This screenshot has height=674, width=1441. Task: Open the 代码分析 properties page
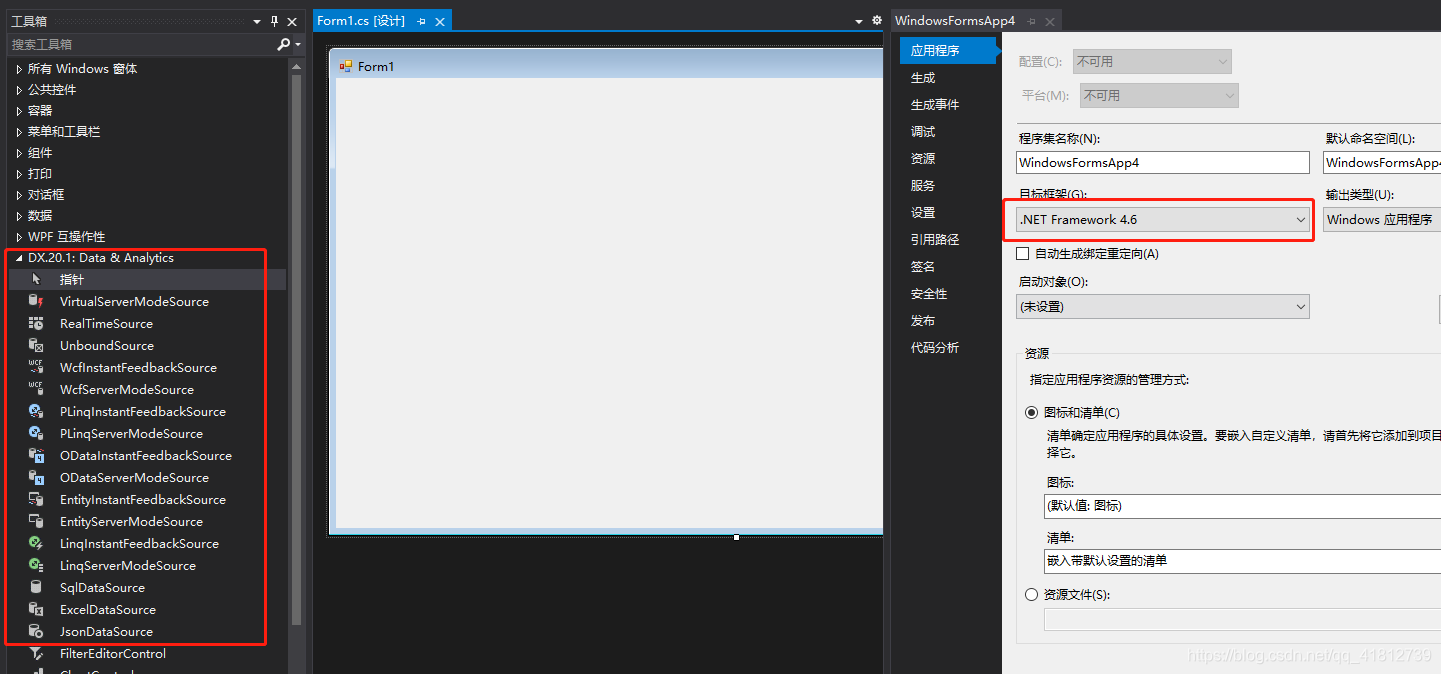pyautogui.click(x=935, y=347)
